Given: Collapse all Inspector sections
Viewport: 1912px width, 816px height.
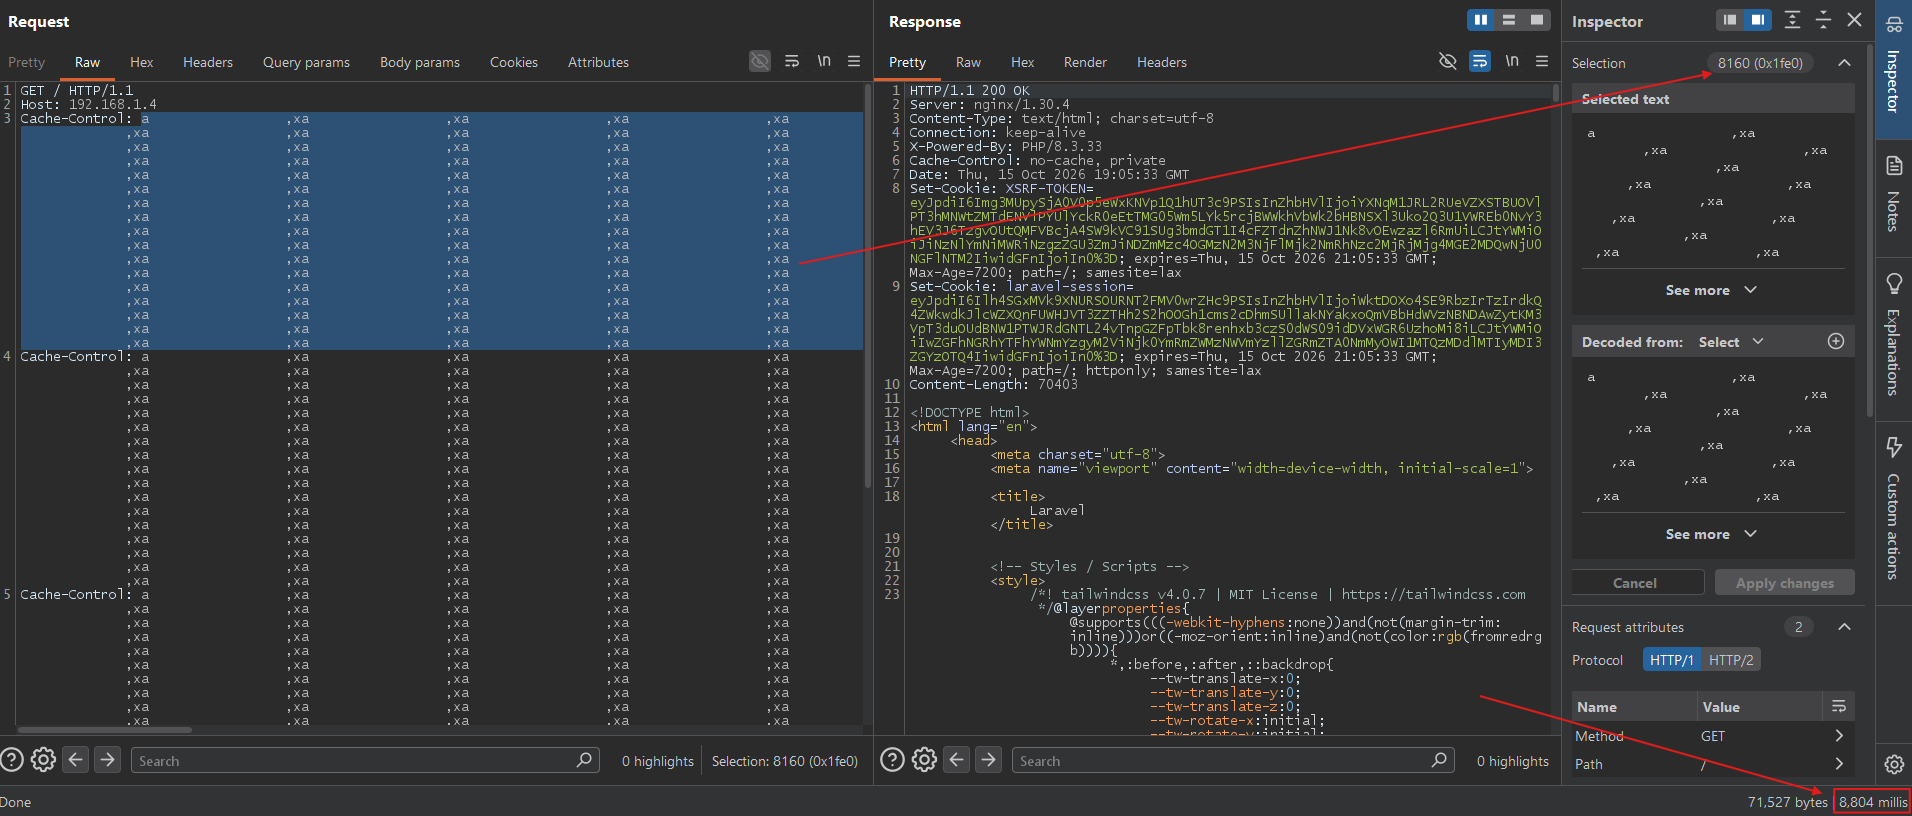Looking at the screenshot, I should pos(1824,20).
